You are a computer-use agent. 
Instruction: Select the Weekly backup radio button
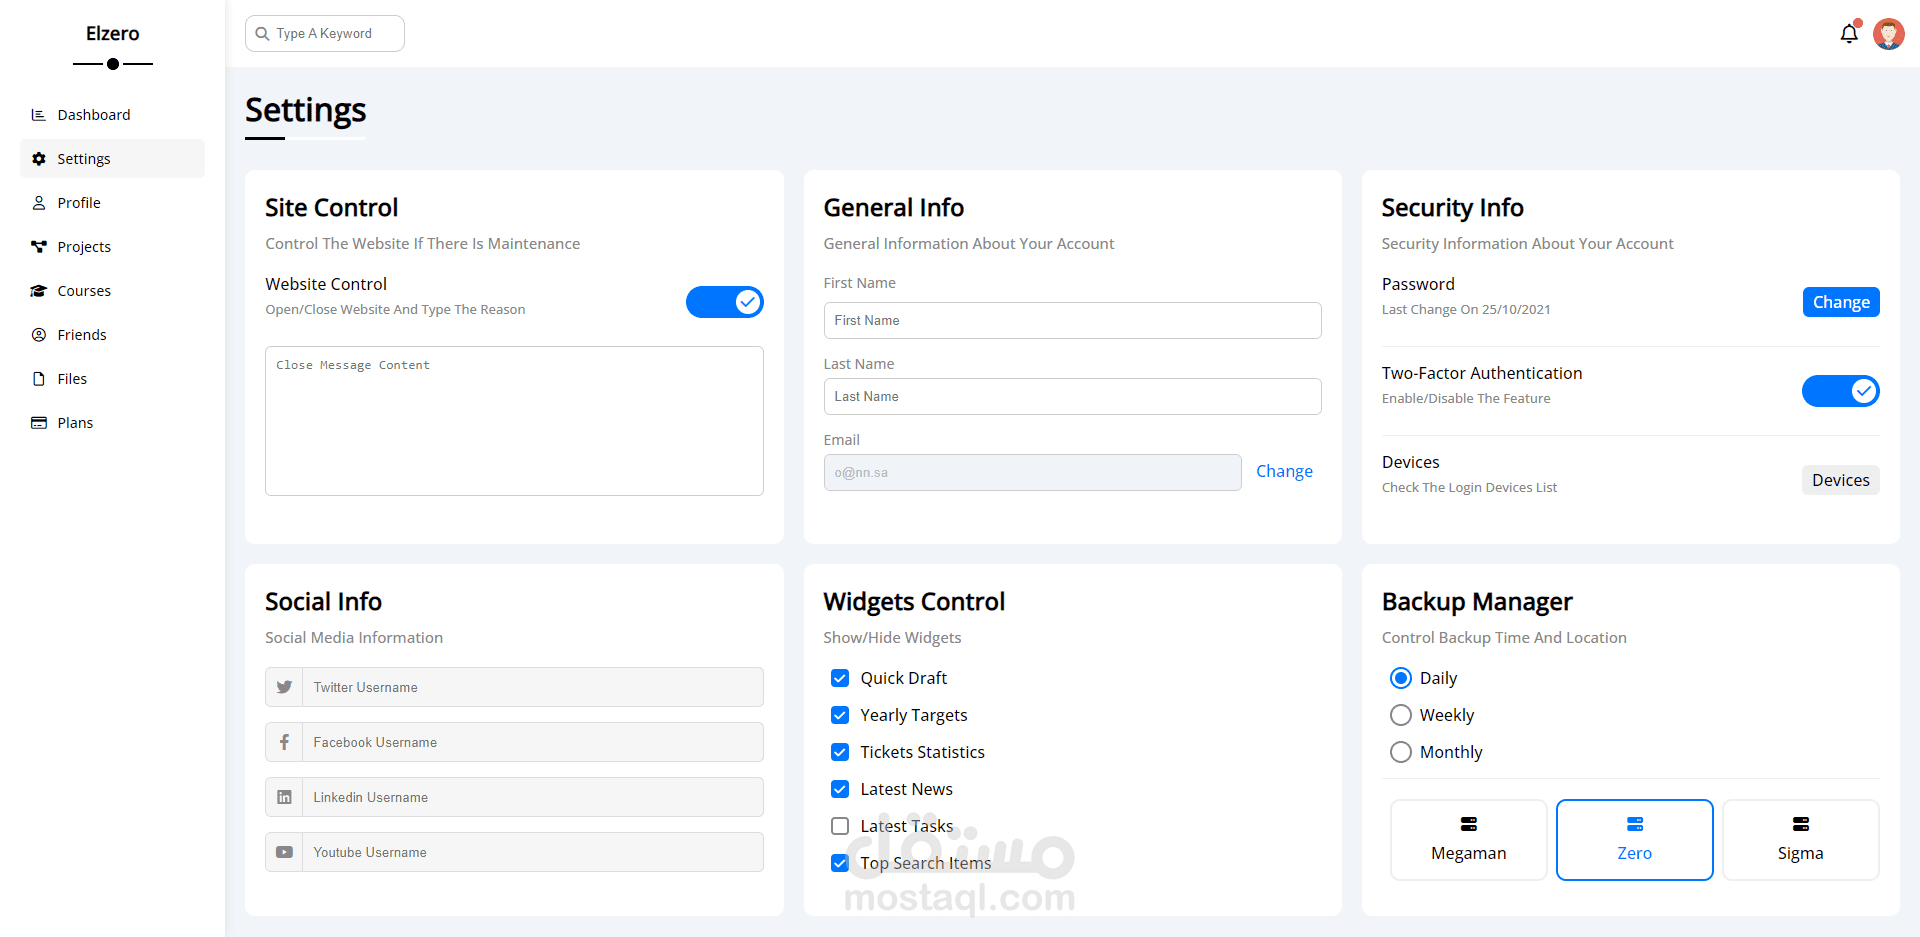pyautogui.click(x=1400, y=714)
